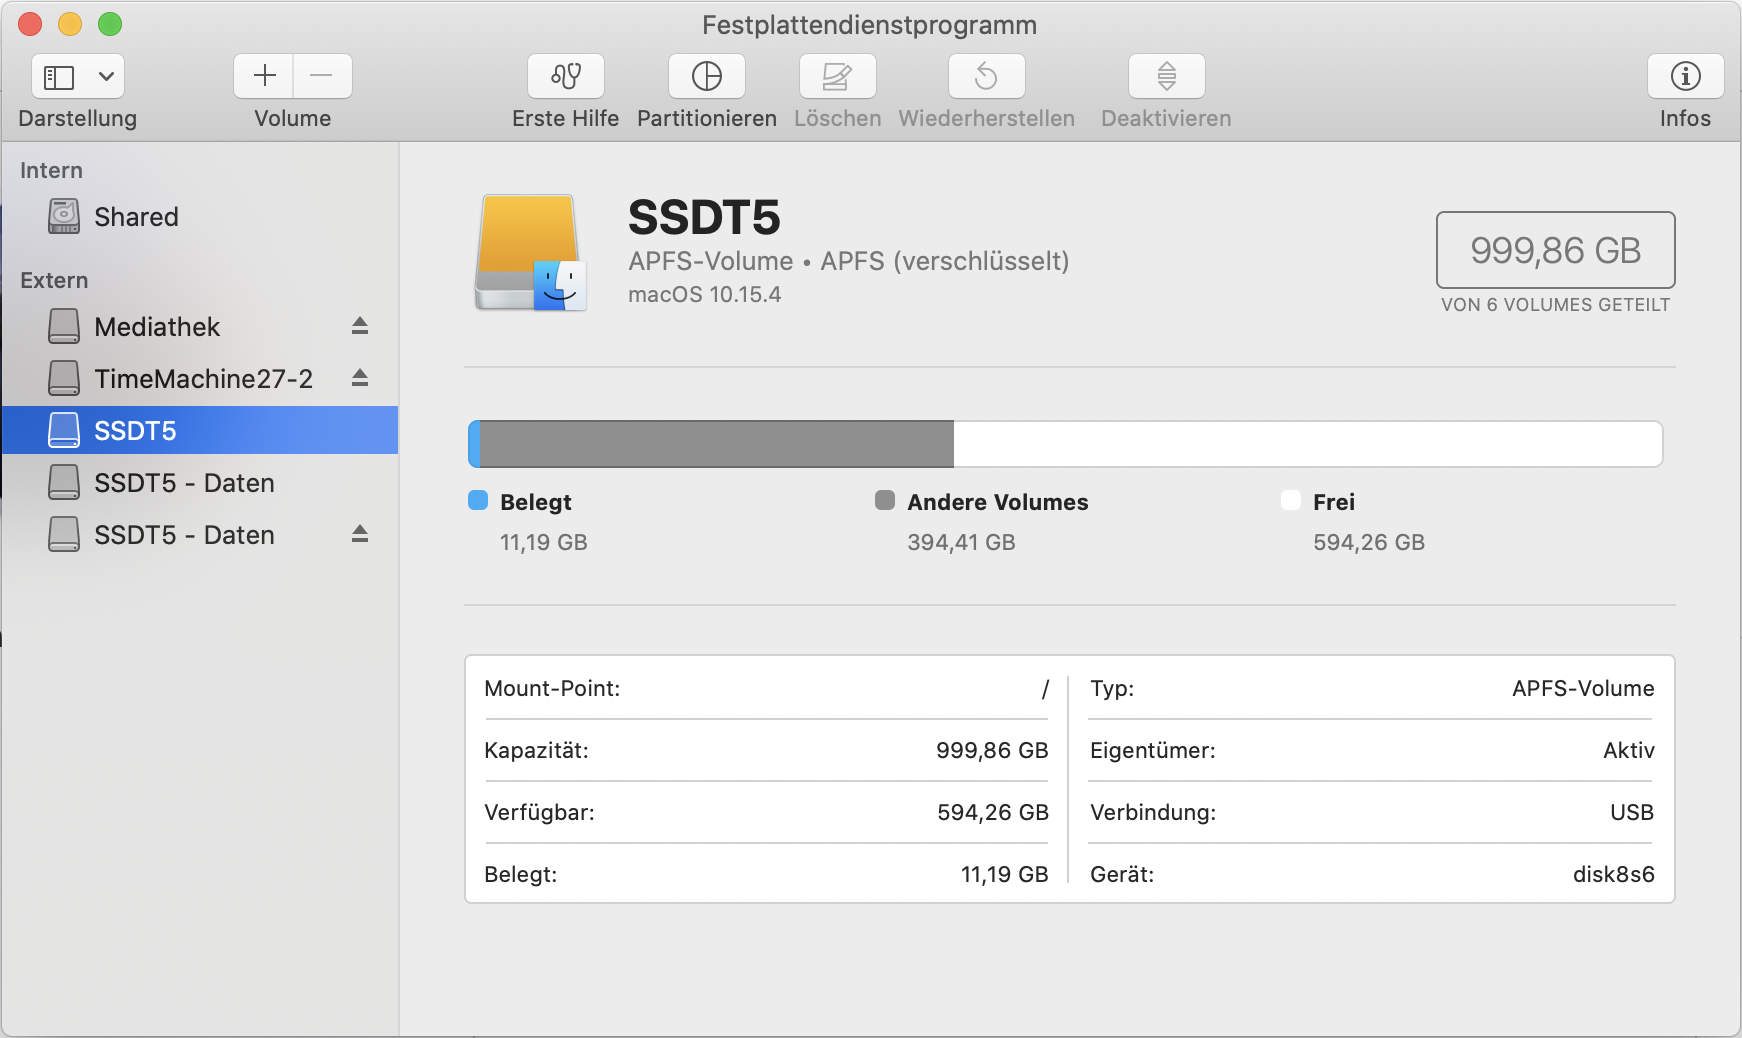Screen dimensions: 1742x1038
Task: Eject the Mediathek disk
Action: pyautogui.click(x=360, y=326)
